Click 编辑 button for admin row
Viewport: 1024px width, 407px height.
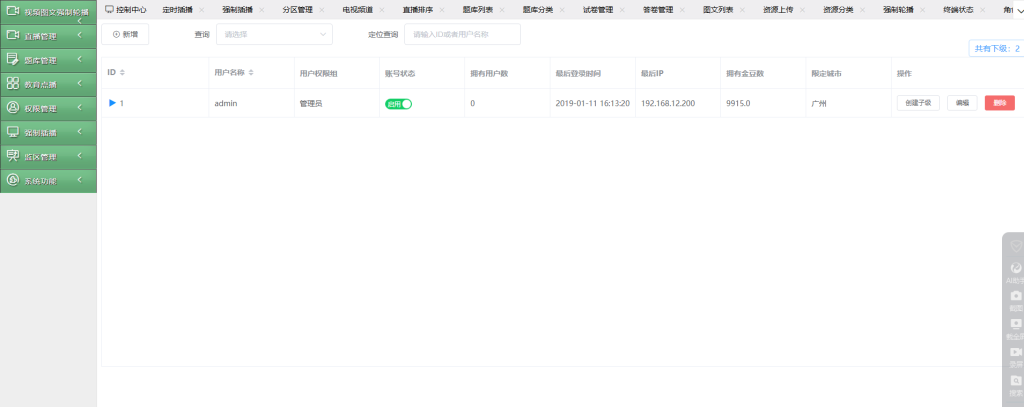(962, 103)
